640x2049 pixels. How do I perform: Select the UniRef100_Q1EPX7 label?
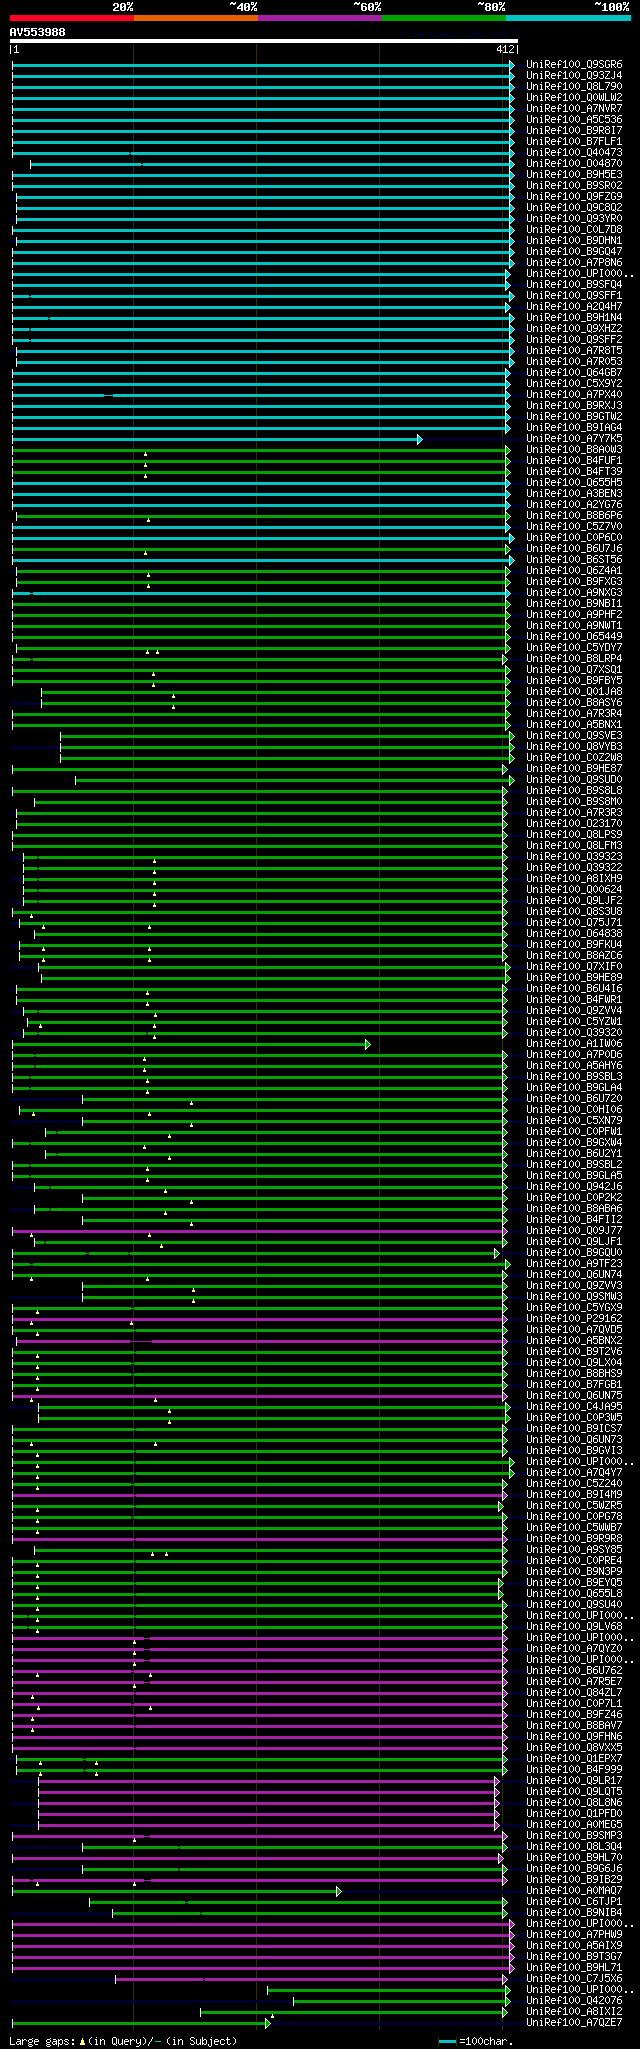(574, 1758)
